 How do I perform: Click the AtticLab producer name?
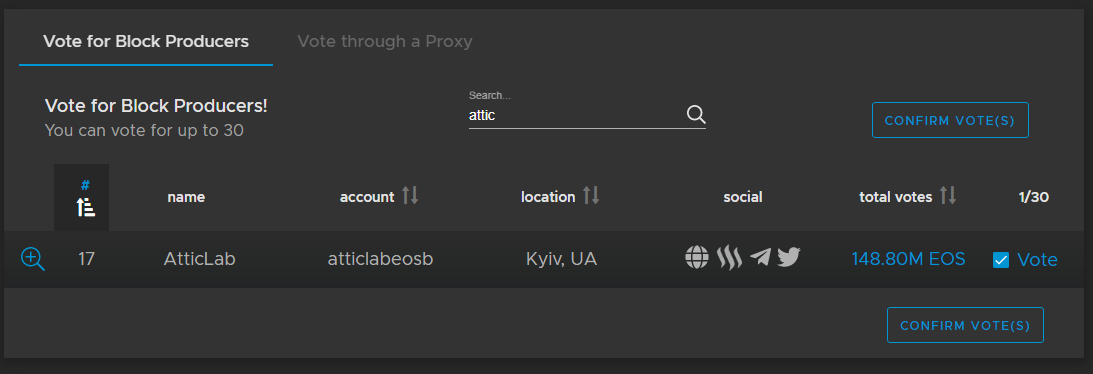coord(199,259)
